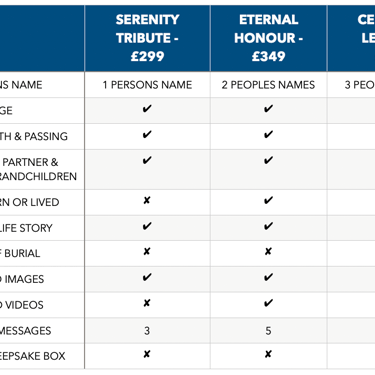Click the messages value 5 under Eternal Honour
The width and height of the screenshot is (375, 375).
pyautogui.click(x=268, y=331)
